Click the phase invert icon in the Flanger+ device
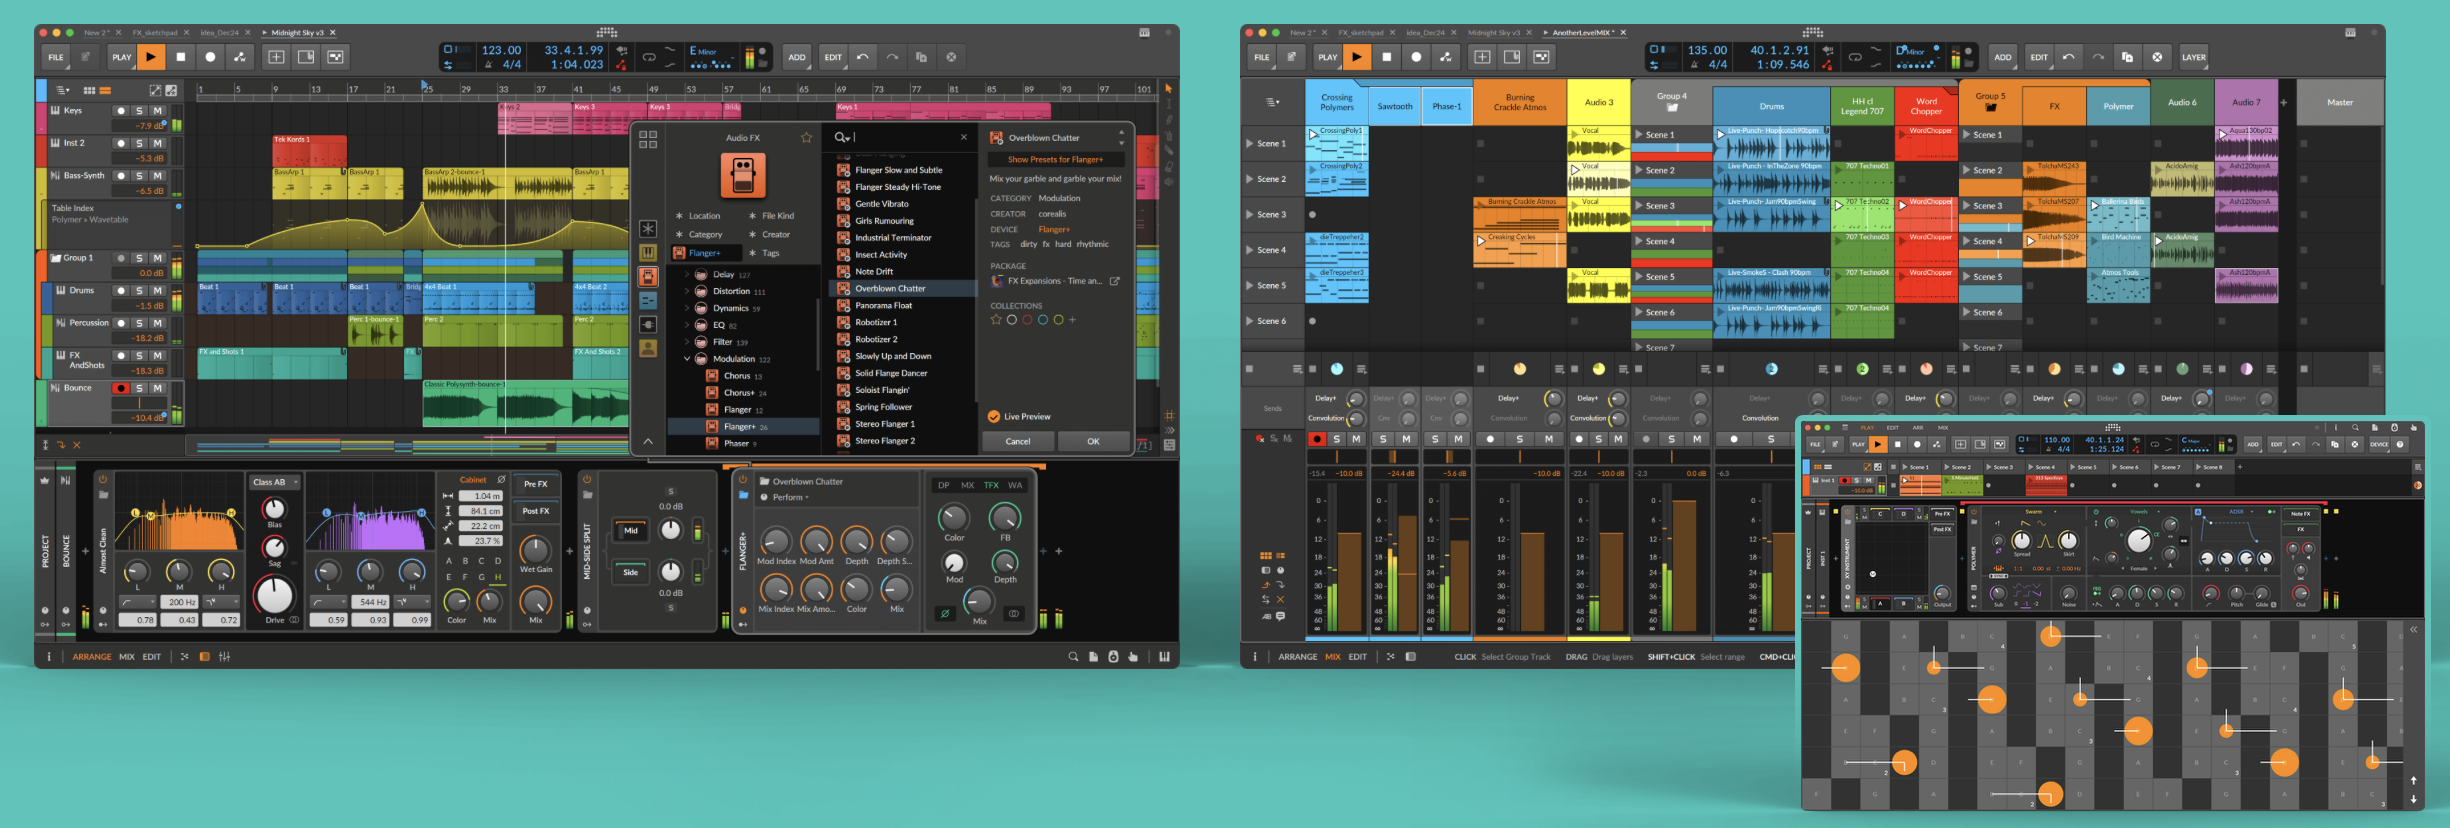 coord(944,613)
